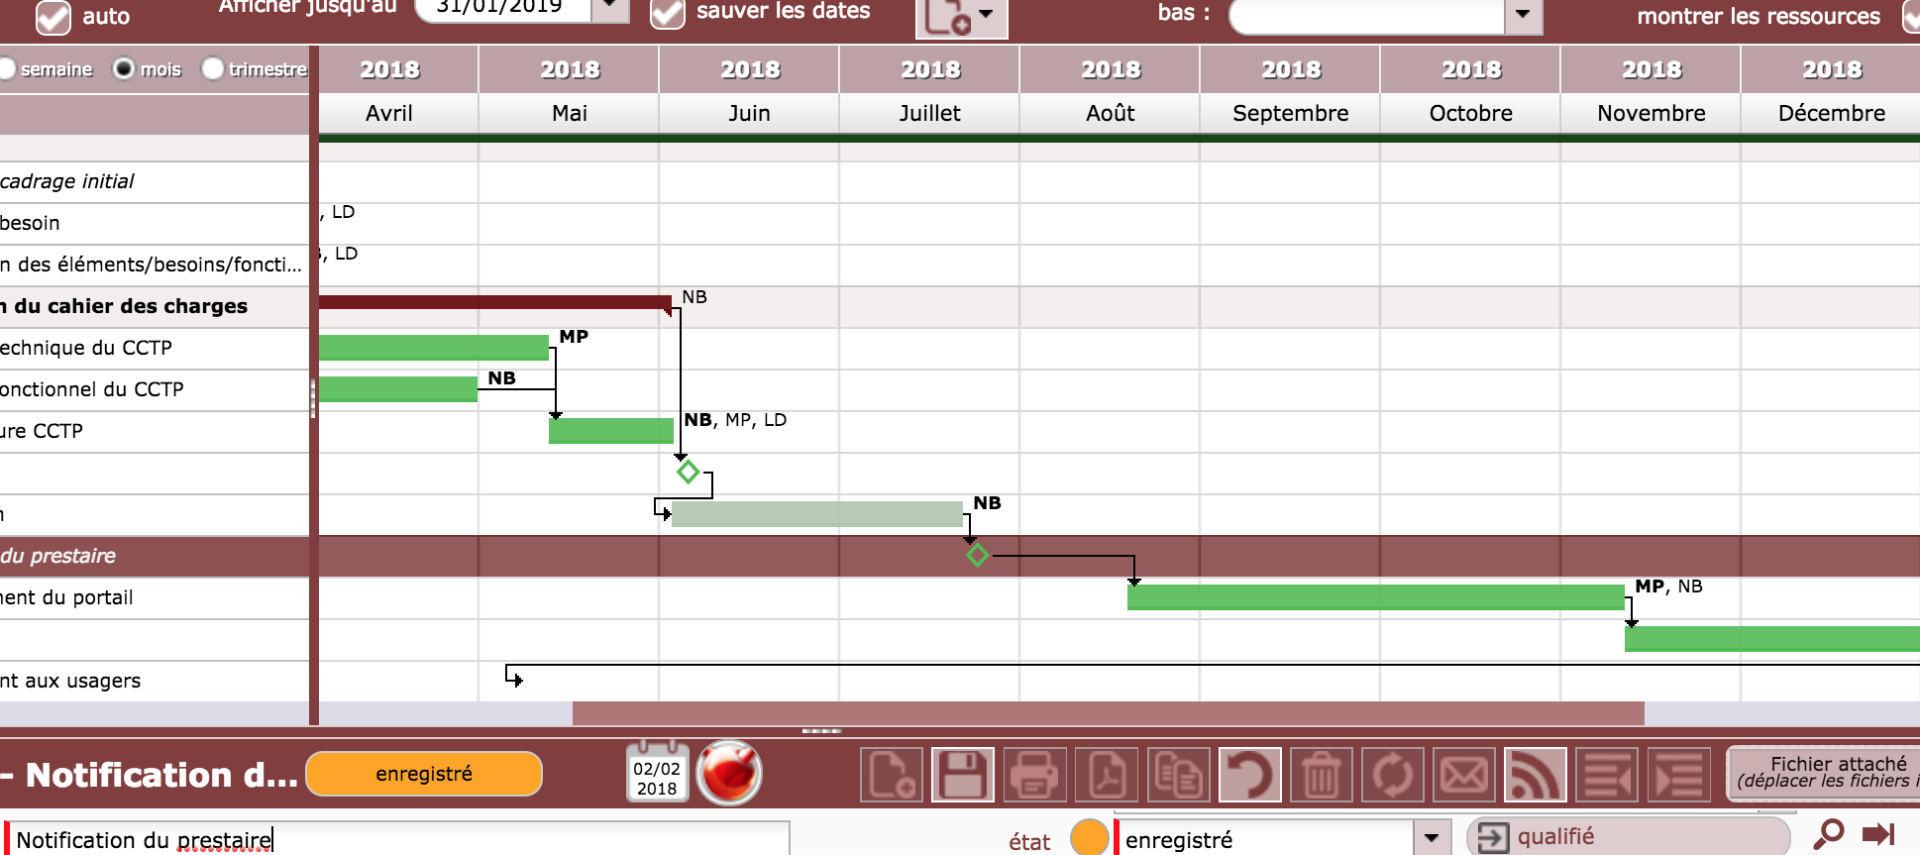Image resolution: width=1920 pixels, height=855 pixels.
Task: Select the du prestaire highlighted row
Action: [154, 556]
